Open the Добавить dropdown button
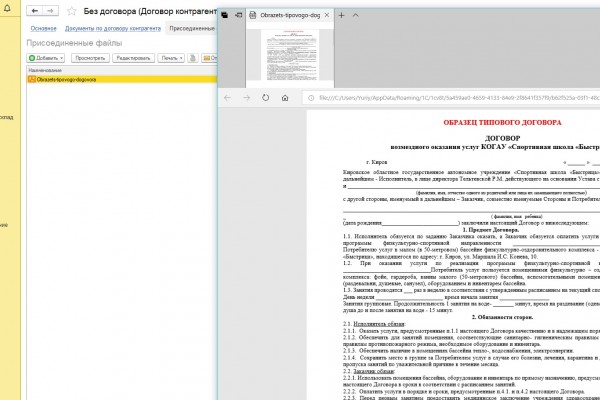Screen dimensions: 600x400 [x=46, y=58]
